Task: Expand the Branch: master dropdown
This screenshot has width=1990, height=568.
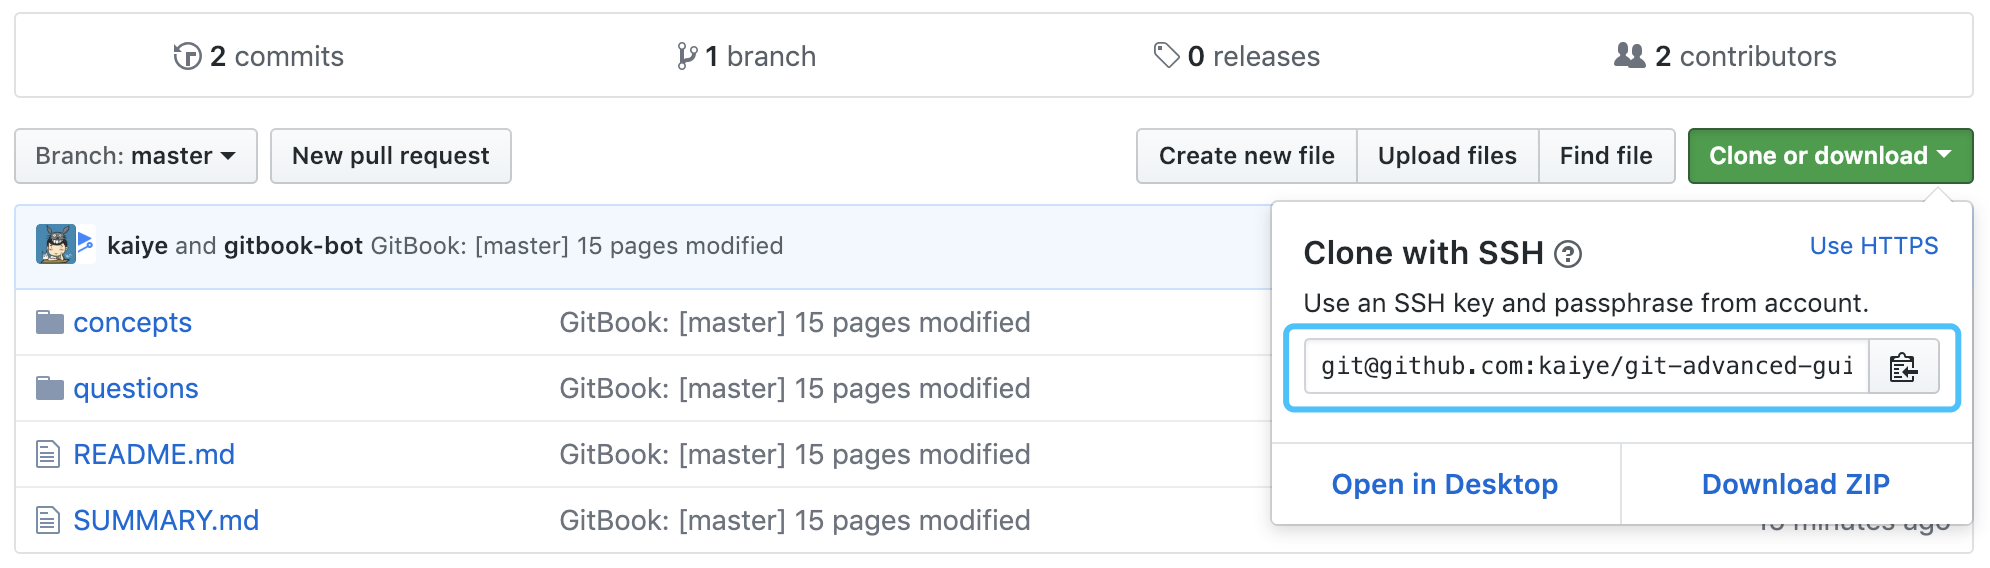Action: pyautogui.click(x=136, y=156)
